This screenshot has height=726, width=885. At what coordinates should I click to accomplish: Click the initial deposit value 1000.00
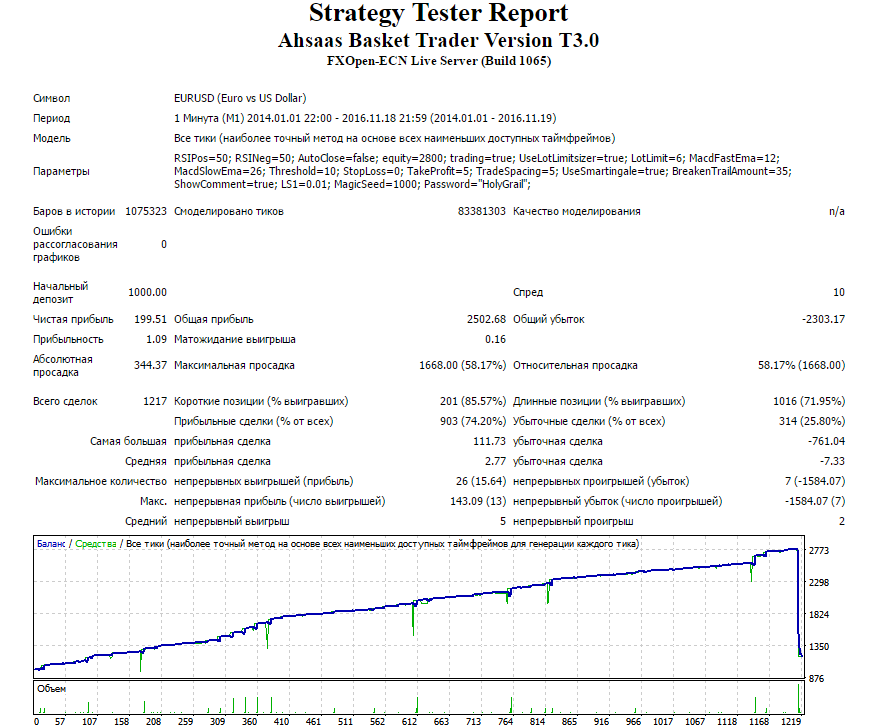(x=147, y=292)
